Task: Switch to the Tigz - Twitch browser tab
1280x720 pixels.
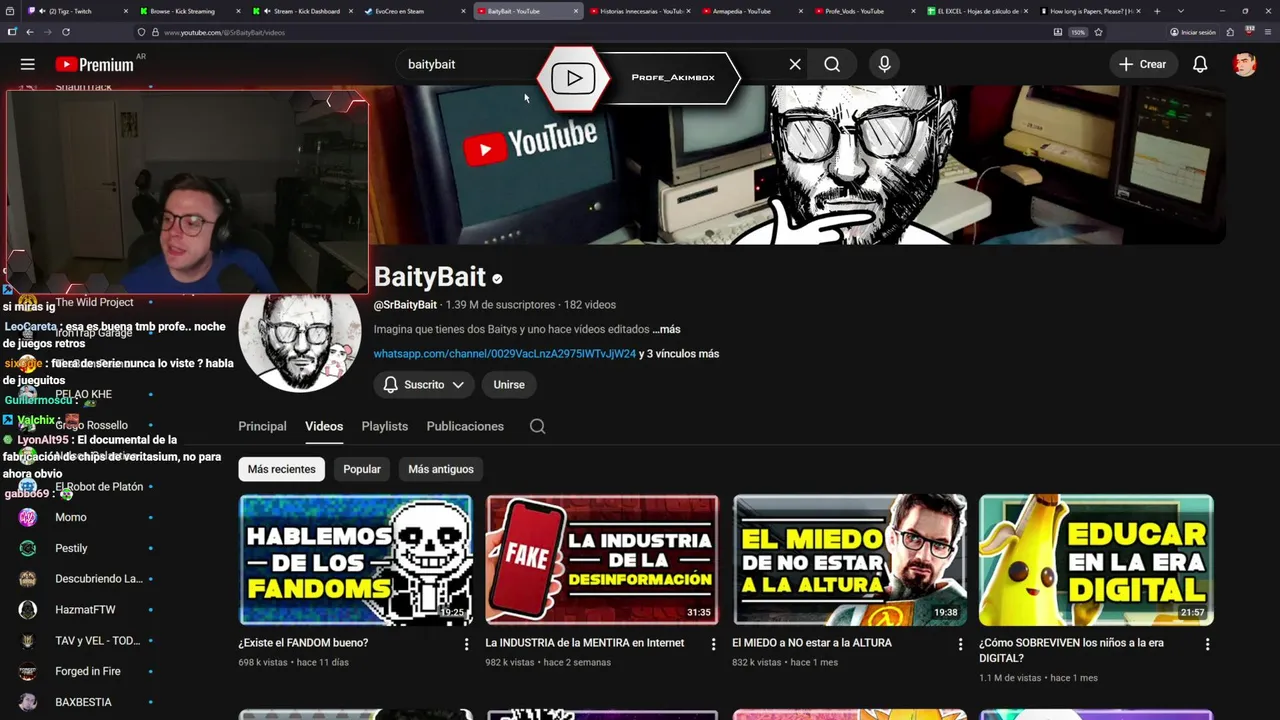Action: click(x=78, y=11)
